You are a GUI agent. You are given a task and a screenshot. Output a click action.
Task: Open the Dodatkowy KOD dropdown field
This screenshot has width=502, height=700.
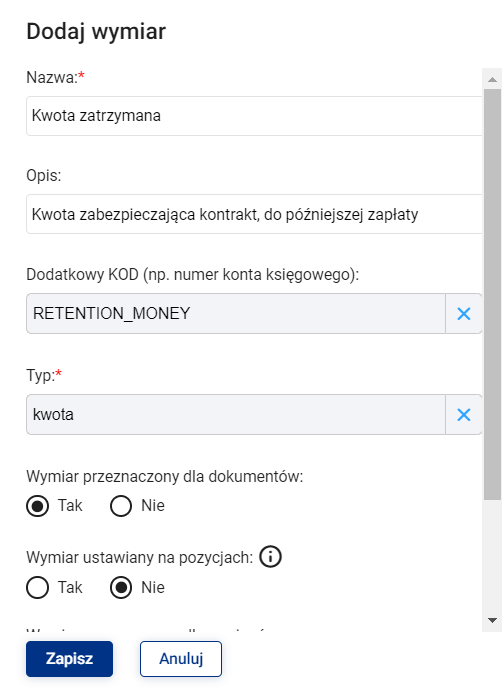point(236,314)
